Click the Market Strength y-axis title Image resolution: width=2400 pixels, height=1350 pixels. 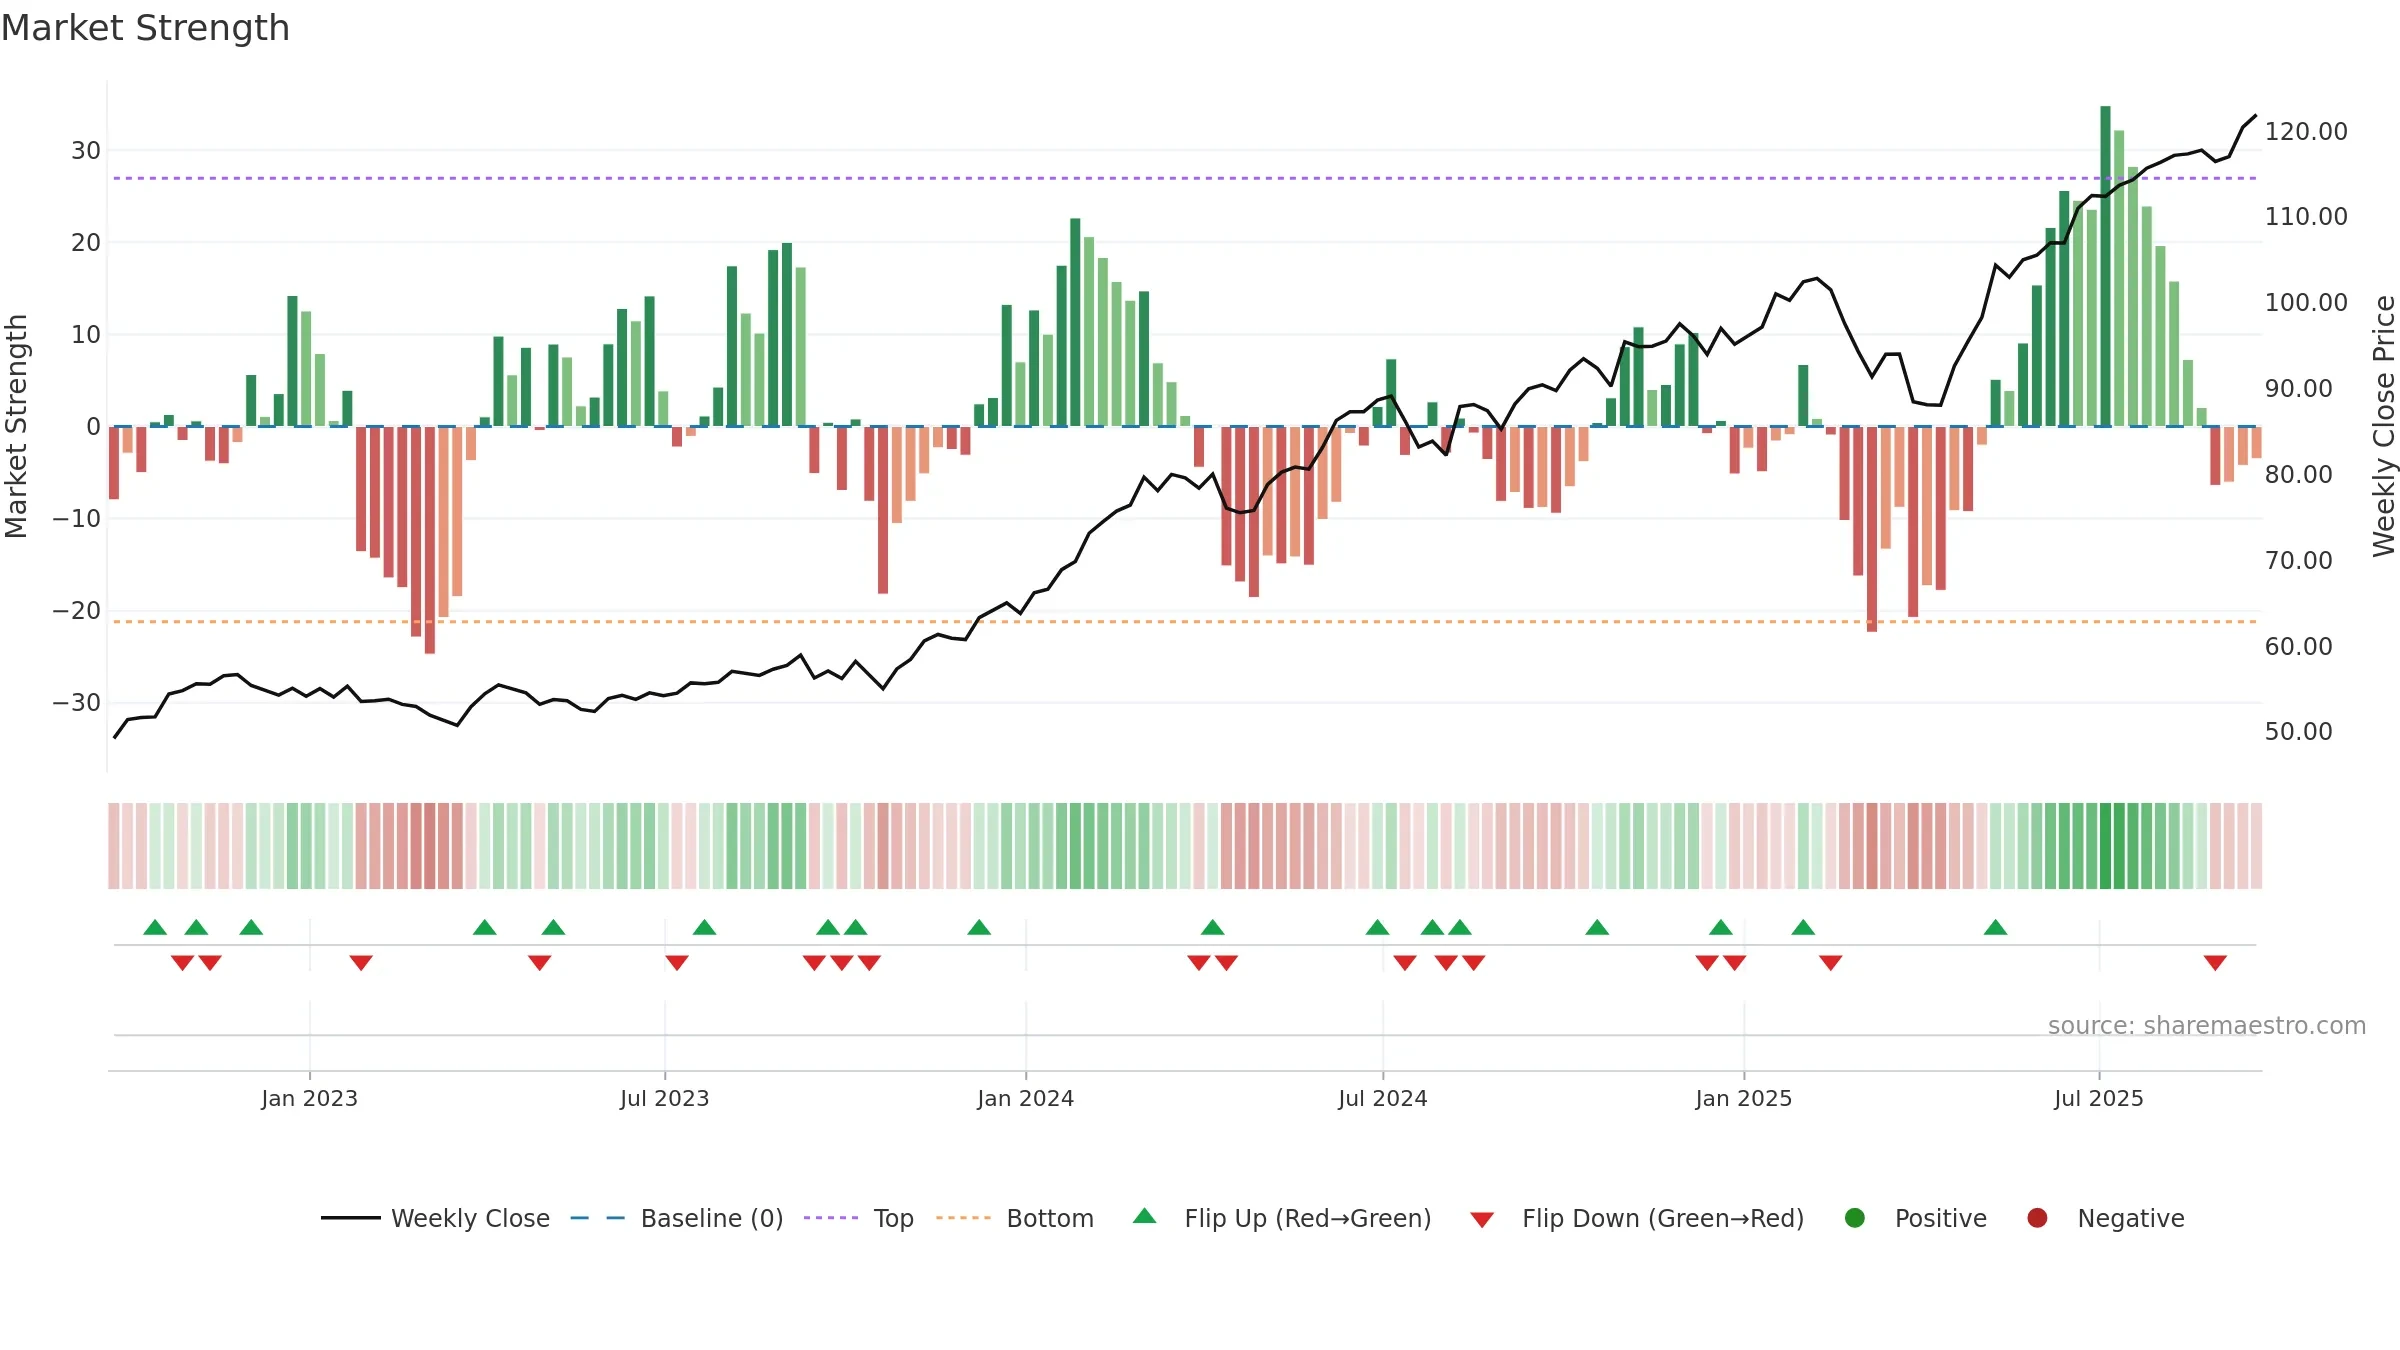click(16, 426)
